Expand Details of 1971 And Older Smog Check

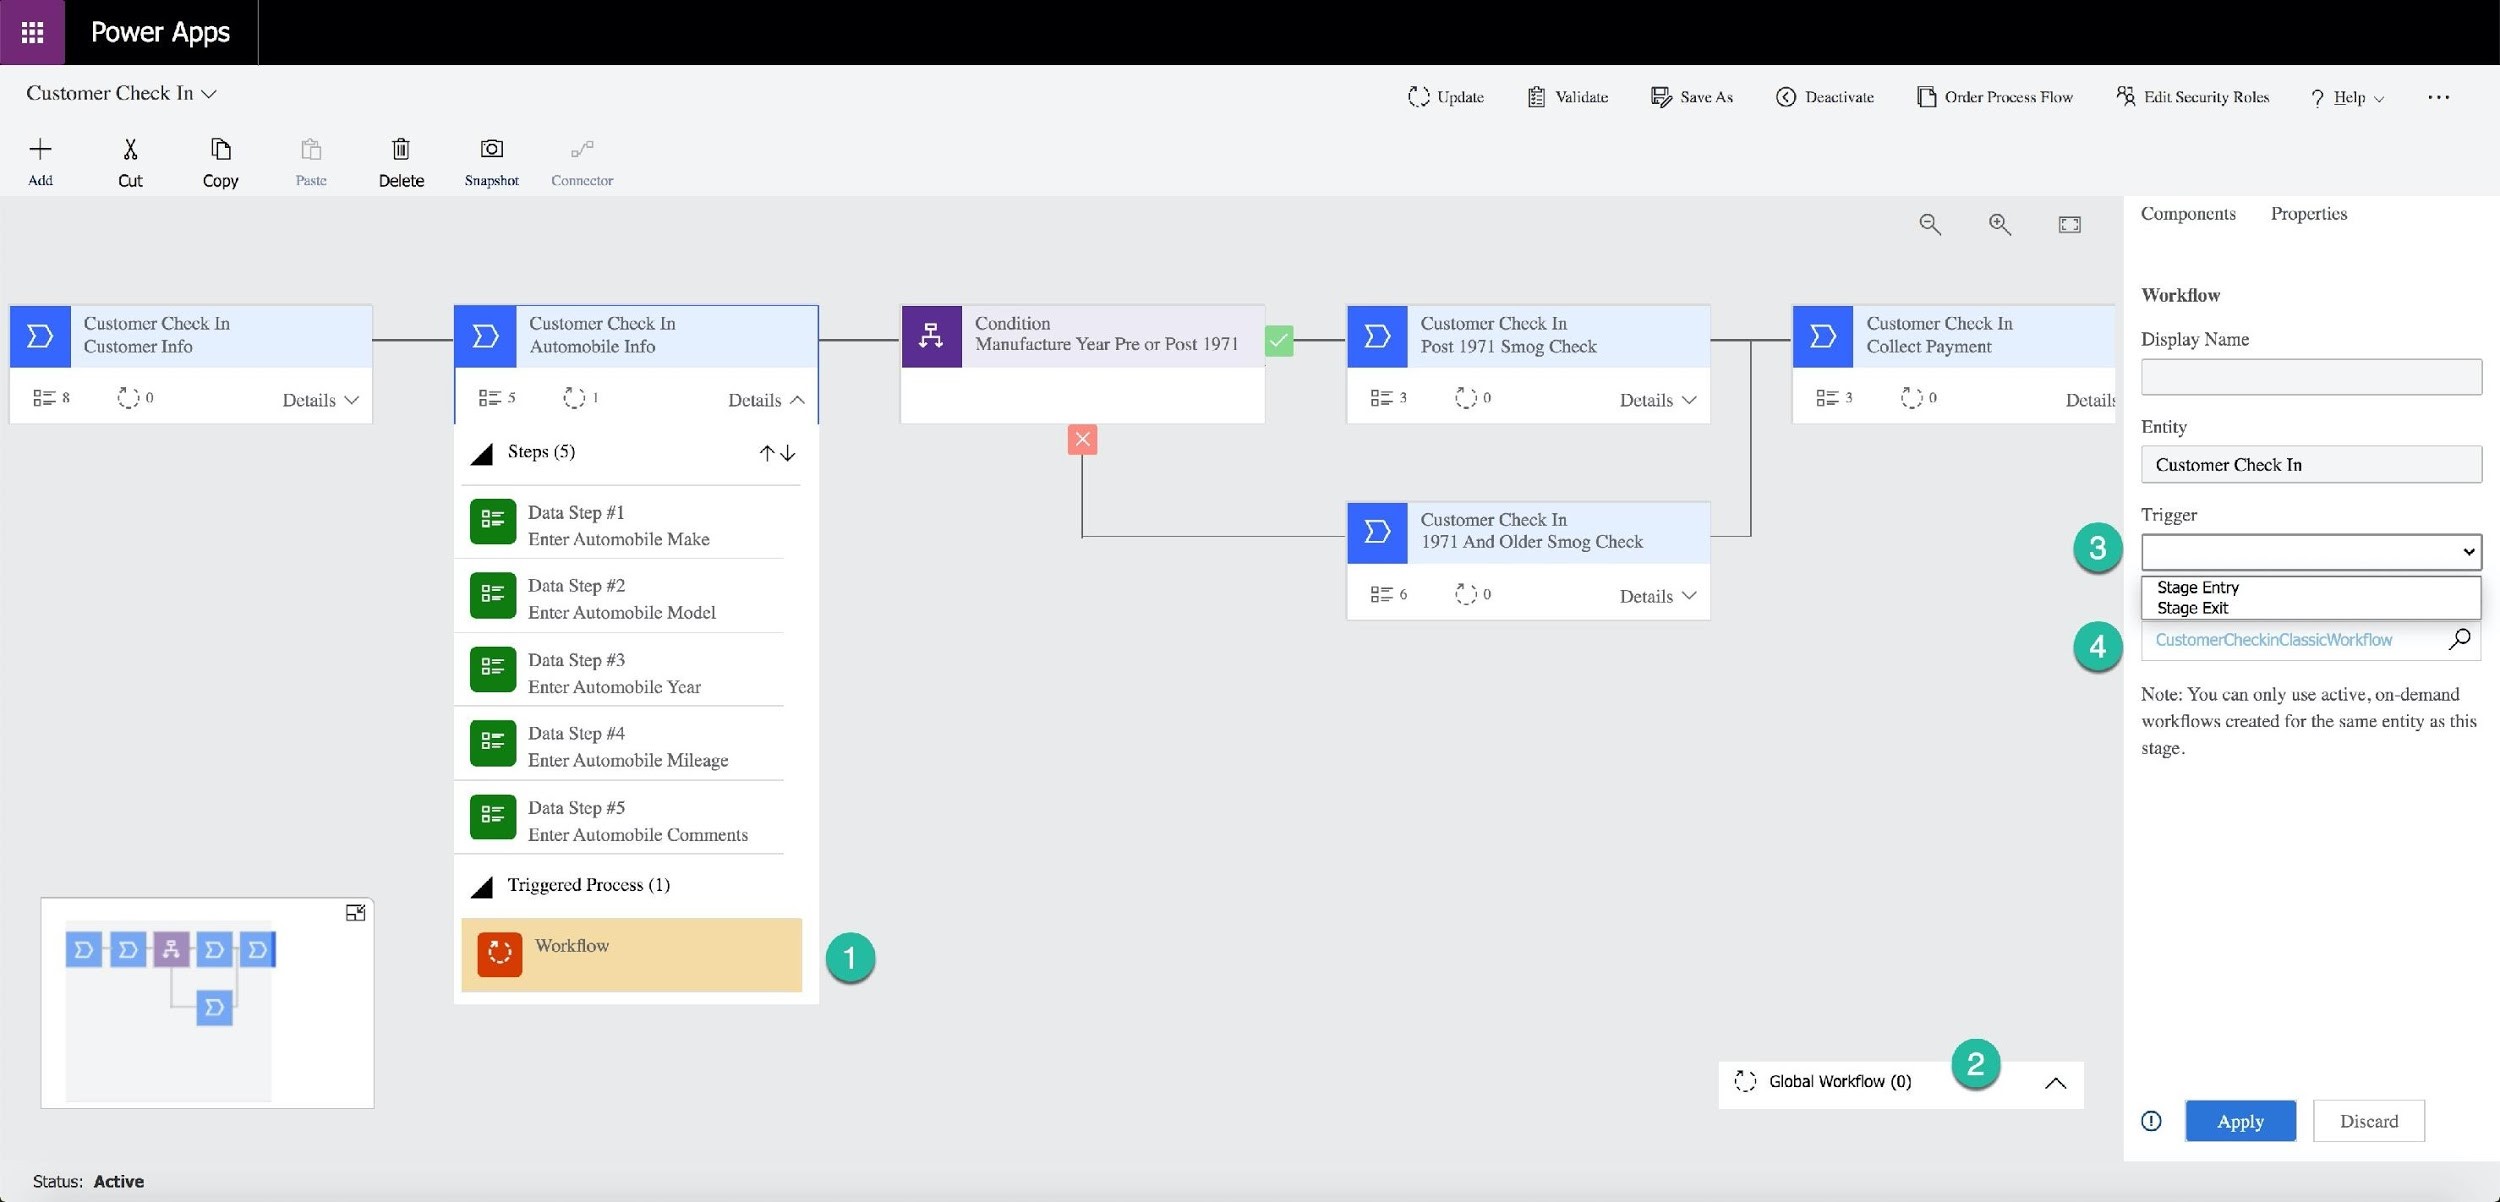tap(1658, 596)
